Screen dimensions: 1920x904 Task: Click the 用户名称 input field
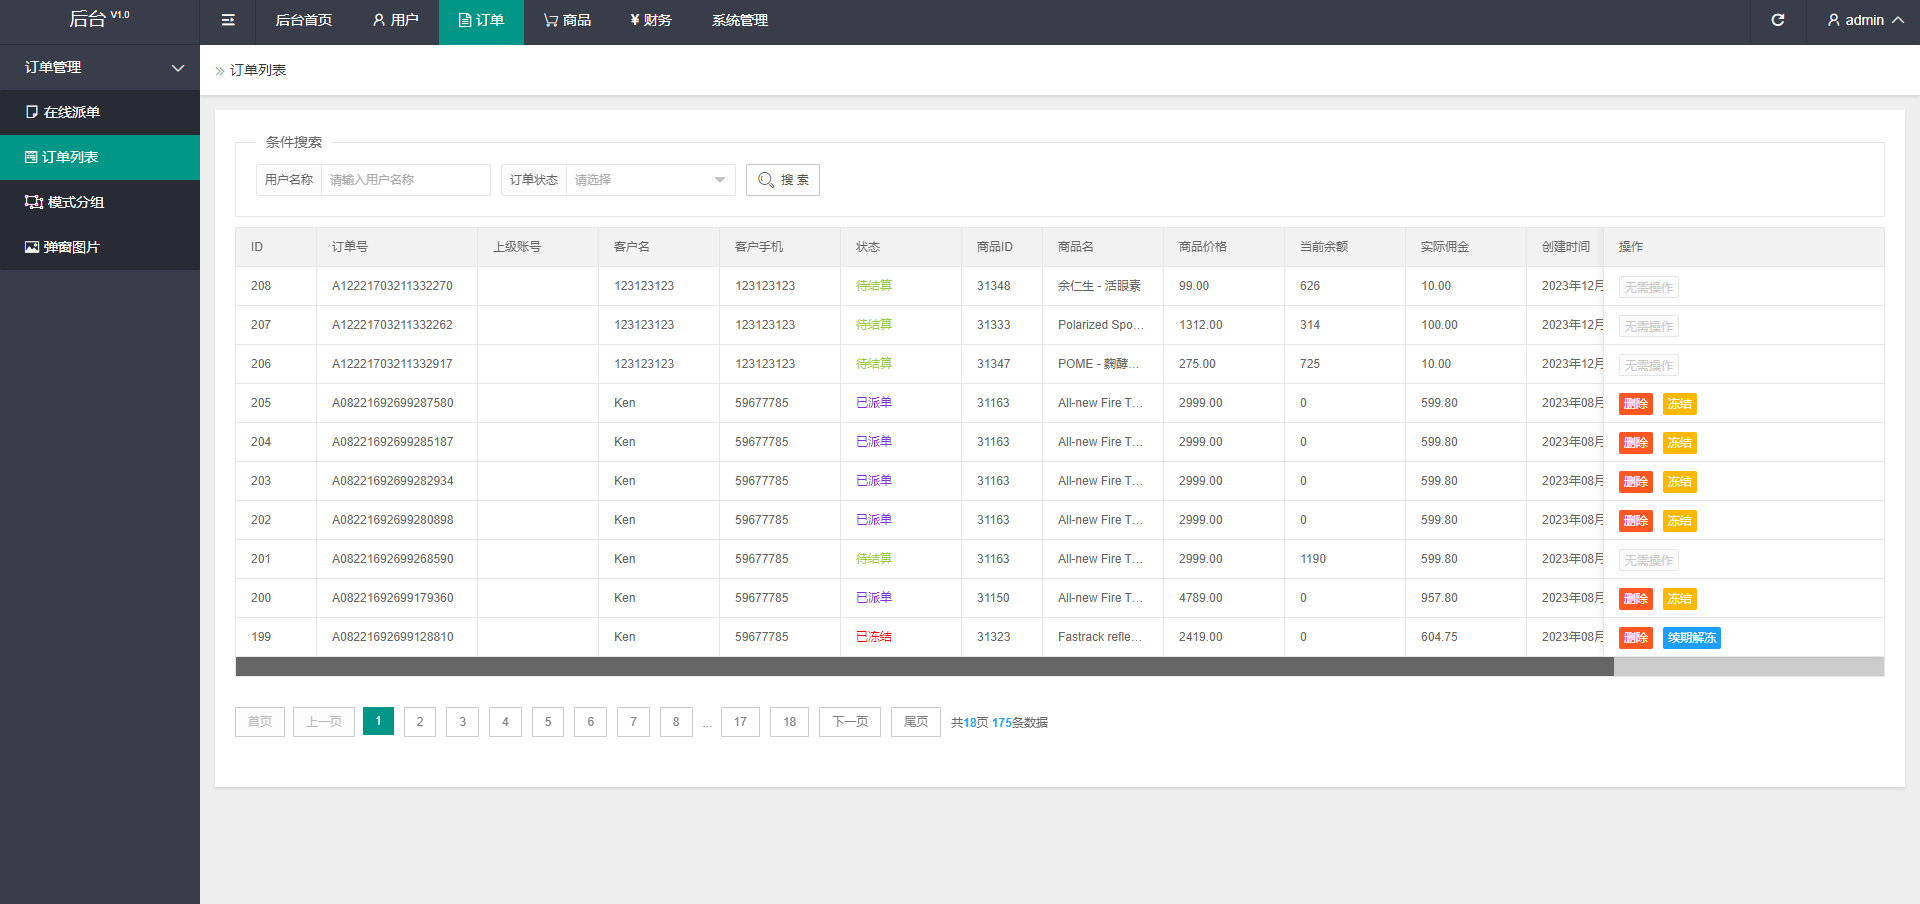tap(405, 180)
